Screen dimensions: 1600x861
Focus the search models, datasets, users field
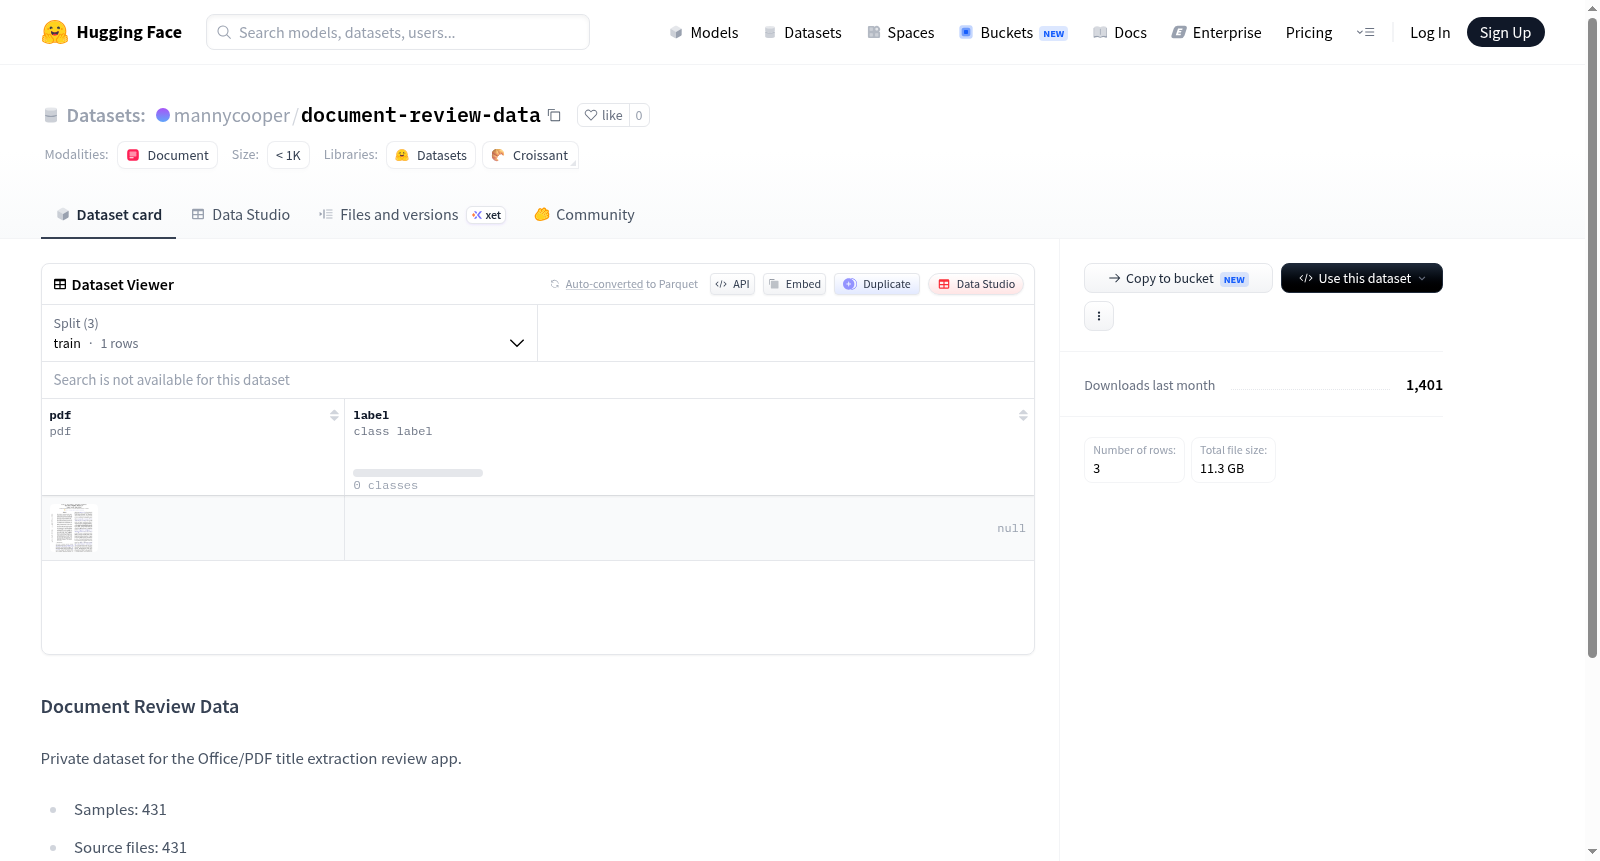click(x=398, y=32)
